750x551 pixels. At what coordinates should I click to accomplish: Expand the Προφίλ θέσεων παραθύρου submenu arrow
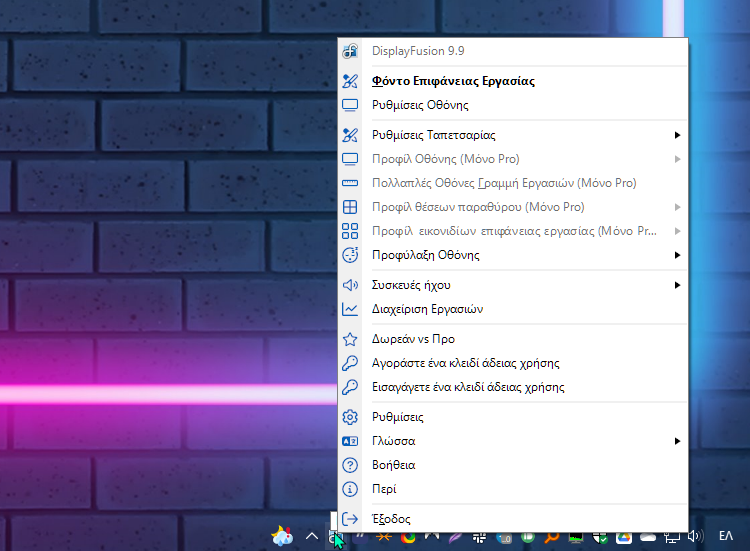tap(677, 207)
